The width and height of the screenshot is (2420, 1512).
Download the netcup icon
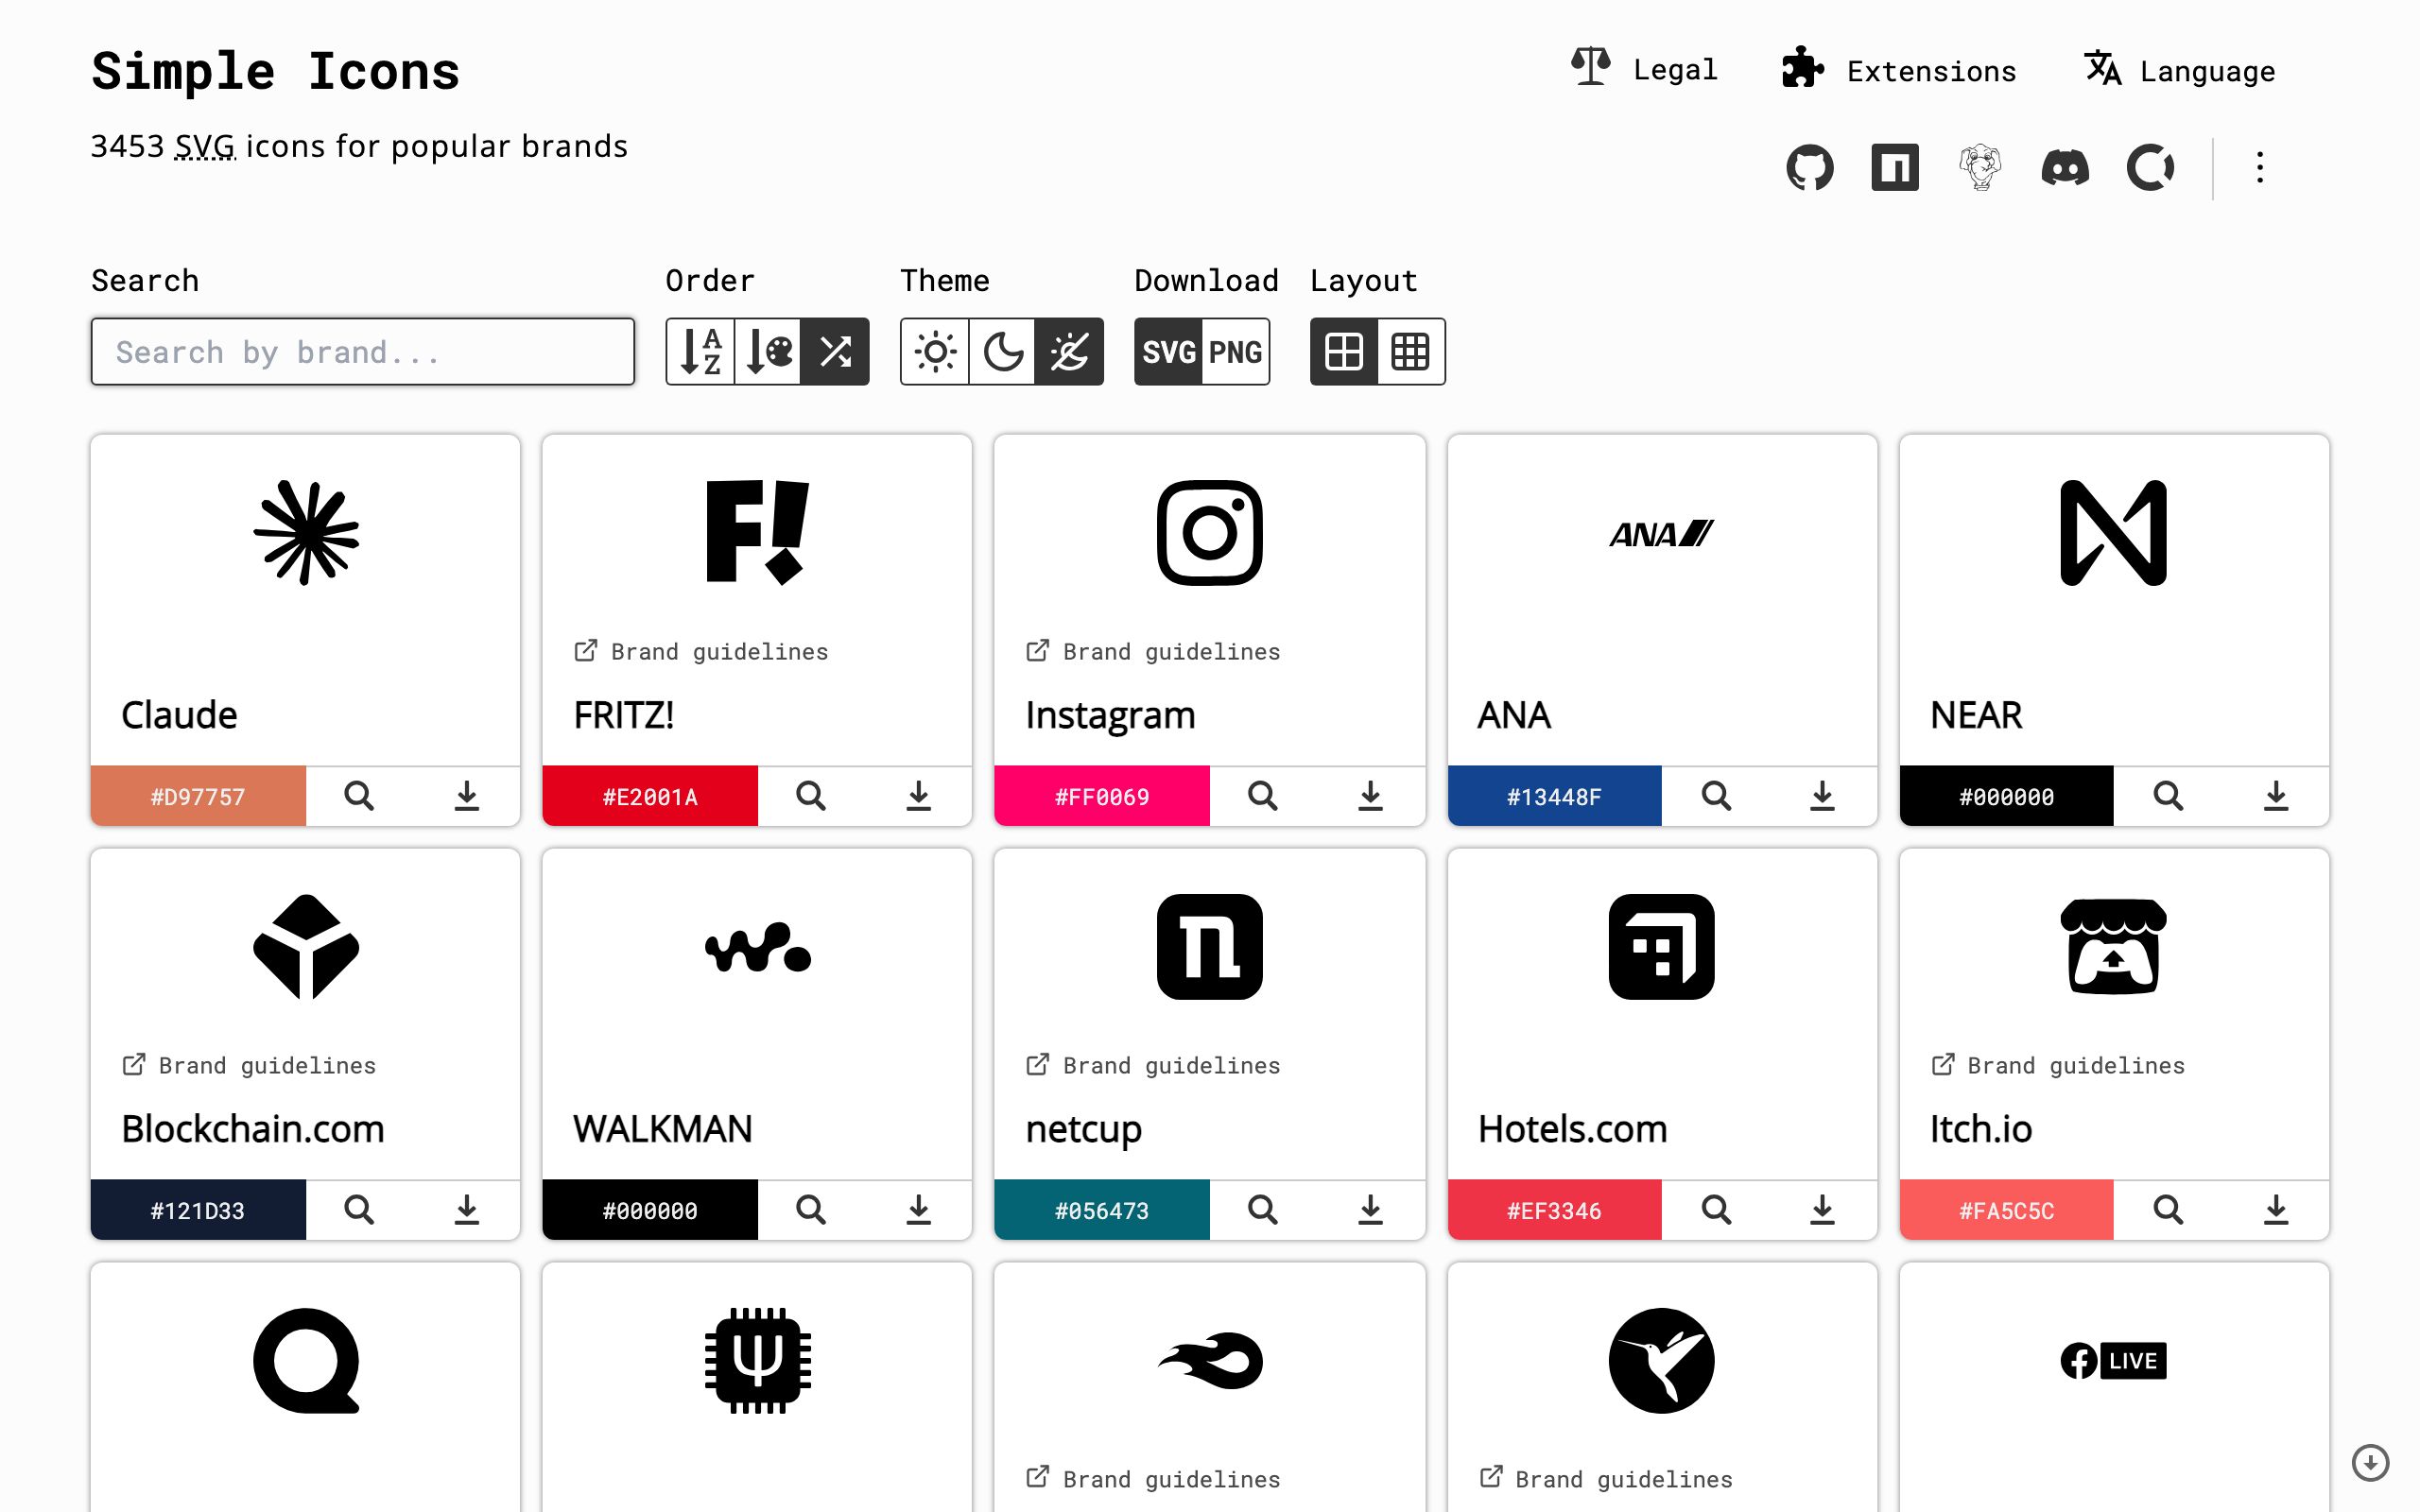pyautogui.click(x=1371, y=1210)
